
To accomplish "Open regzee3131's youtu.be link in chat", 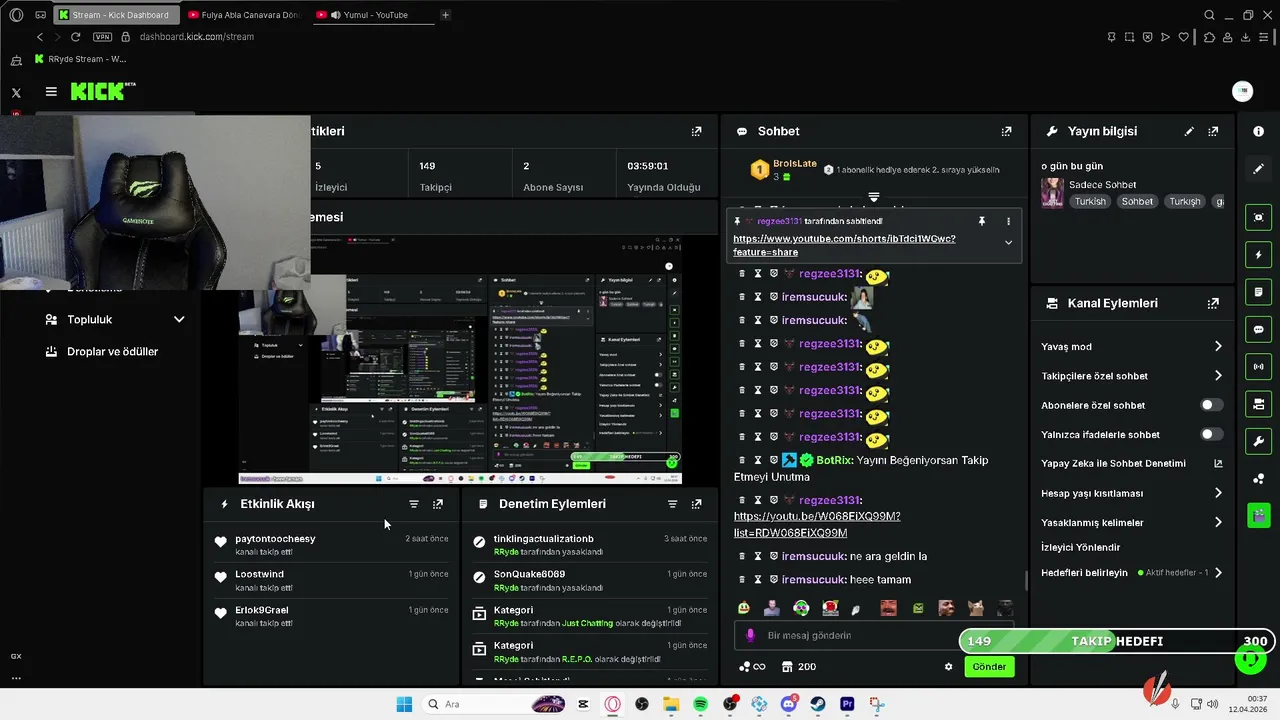I will (817, 524).
